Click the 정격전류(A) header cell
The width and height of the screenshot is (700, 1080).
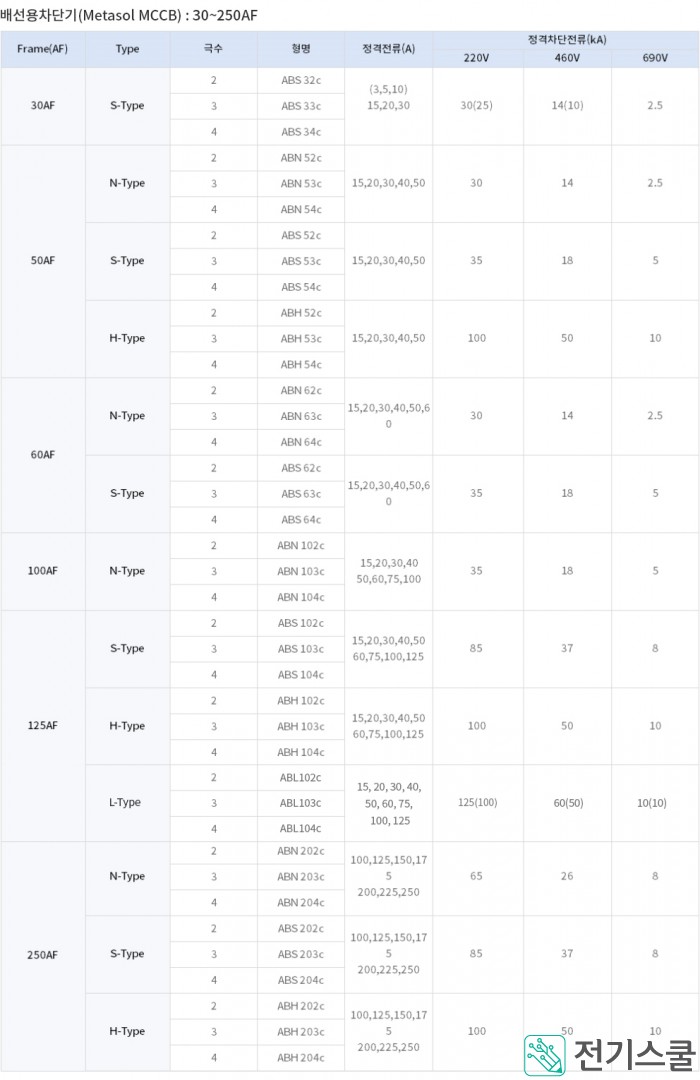point(388,49)
